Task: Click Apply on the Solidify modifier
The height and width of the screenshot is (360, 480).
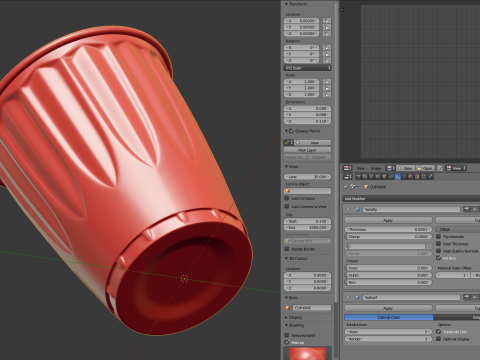Action: tap(388, 220)
